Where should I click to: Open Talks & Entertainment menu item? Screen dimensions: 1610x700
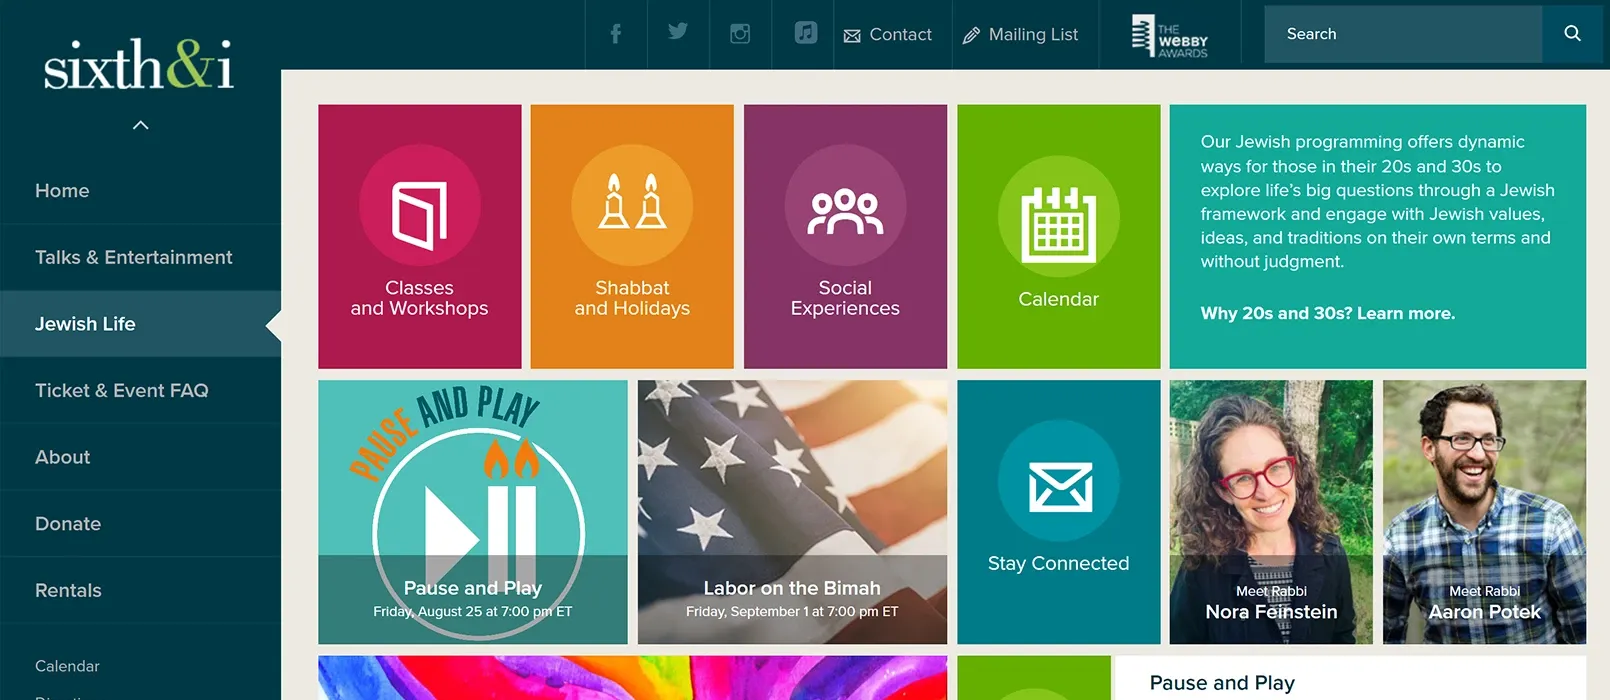(140, 258)
